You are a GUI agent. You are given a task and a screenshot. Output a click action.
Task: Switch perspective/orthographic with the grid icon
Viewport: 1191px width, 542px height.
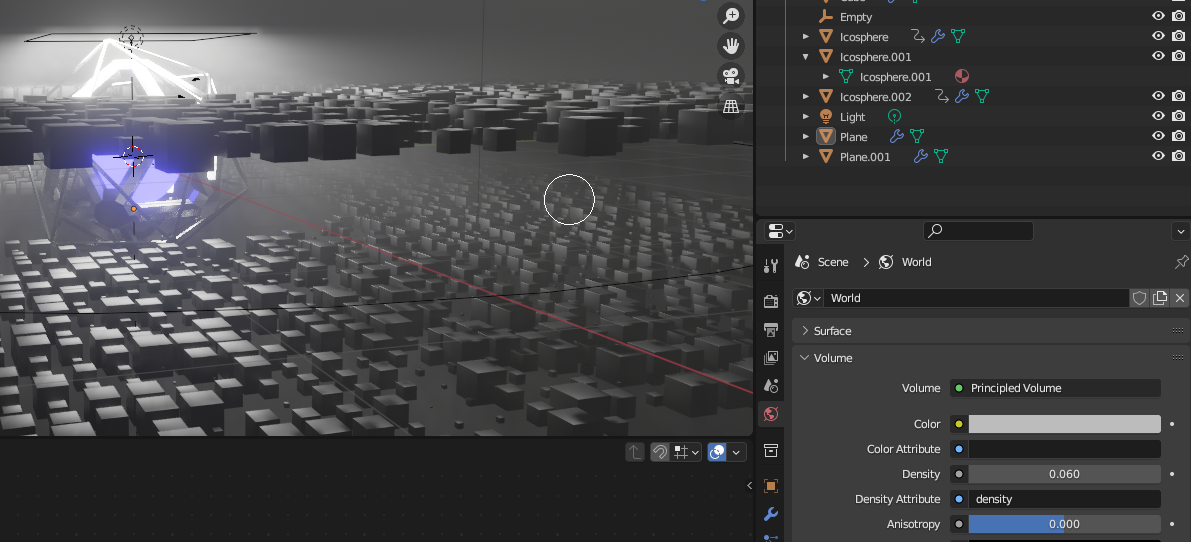731,106
